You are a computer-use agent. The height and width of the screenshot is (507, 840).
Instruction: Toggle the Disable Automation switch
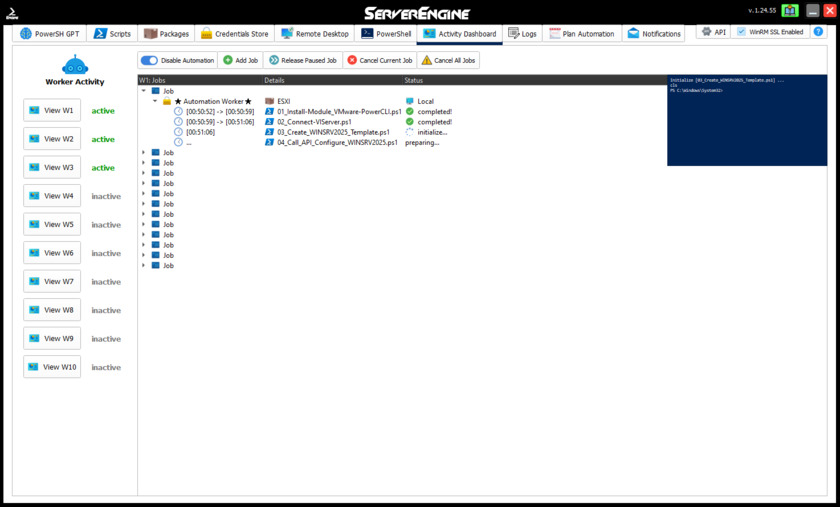point(149,61)
